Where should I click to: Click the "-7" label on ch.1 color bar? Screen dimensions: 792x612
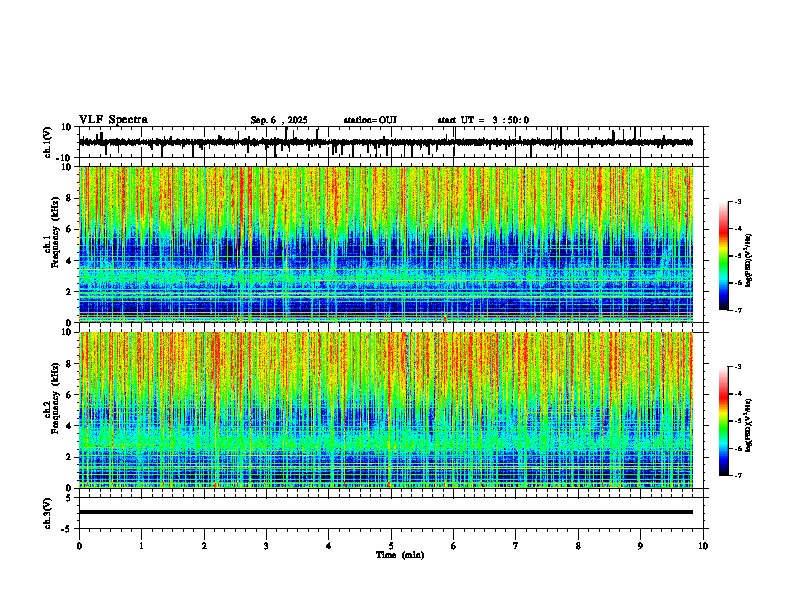(737, 310)
